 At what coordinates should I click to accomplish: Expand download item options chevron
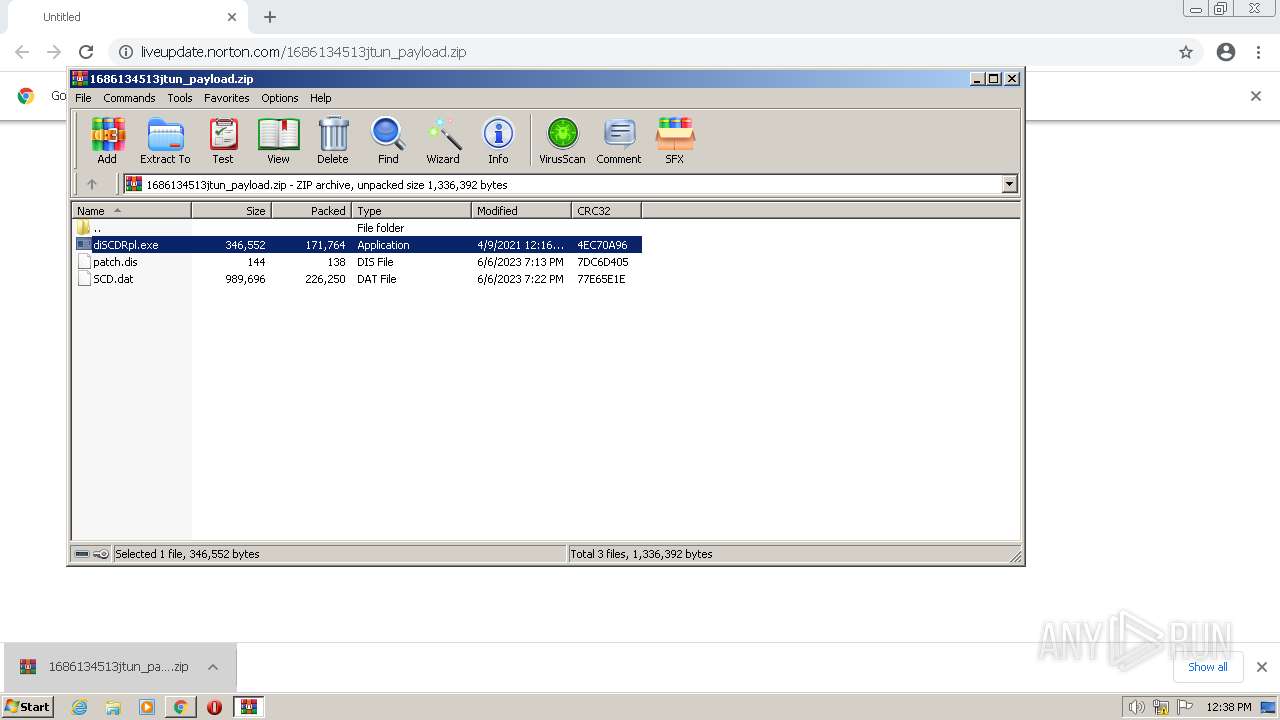213,667
